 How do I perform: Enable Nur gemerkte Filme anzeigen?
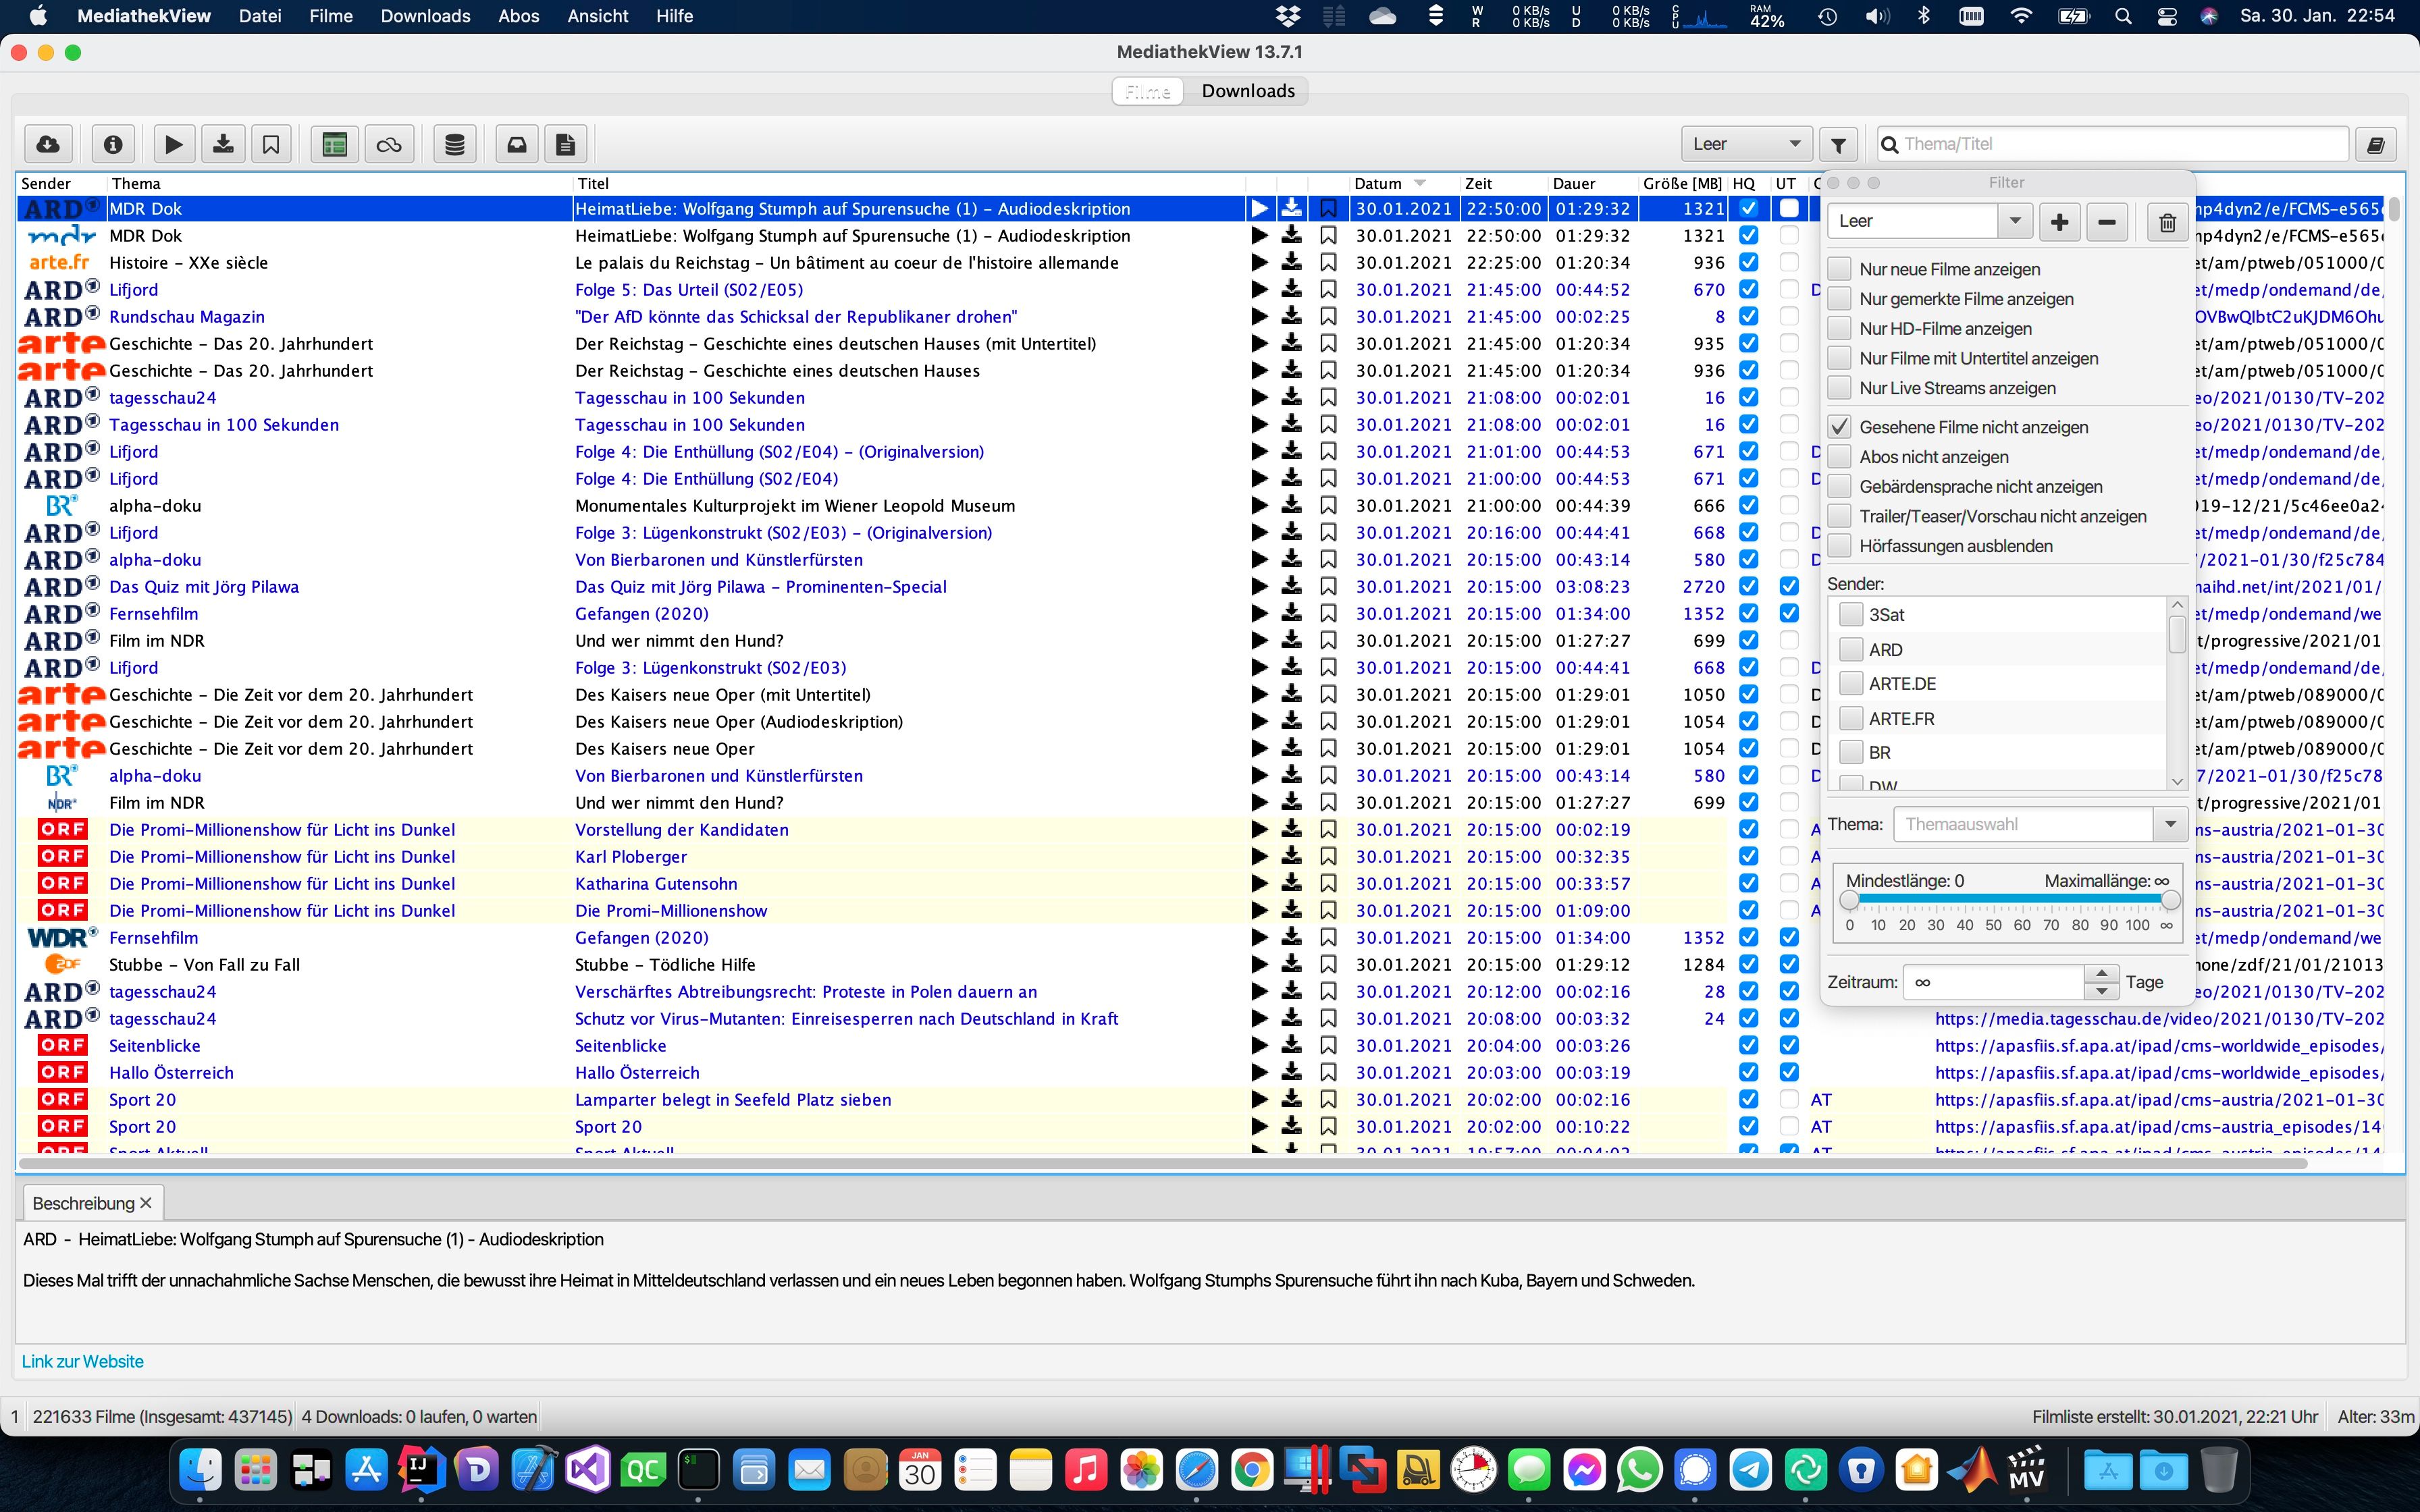click(x=1839, y=299)
